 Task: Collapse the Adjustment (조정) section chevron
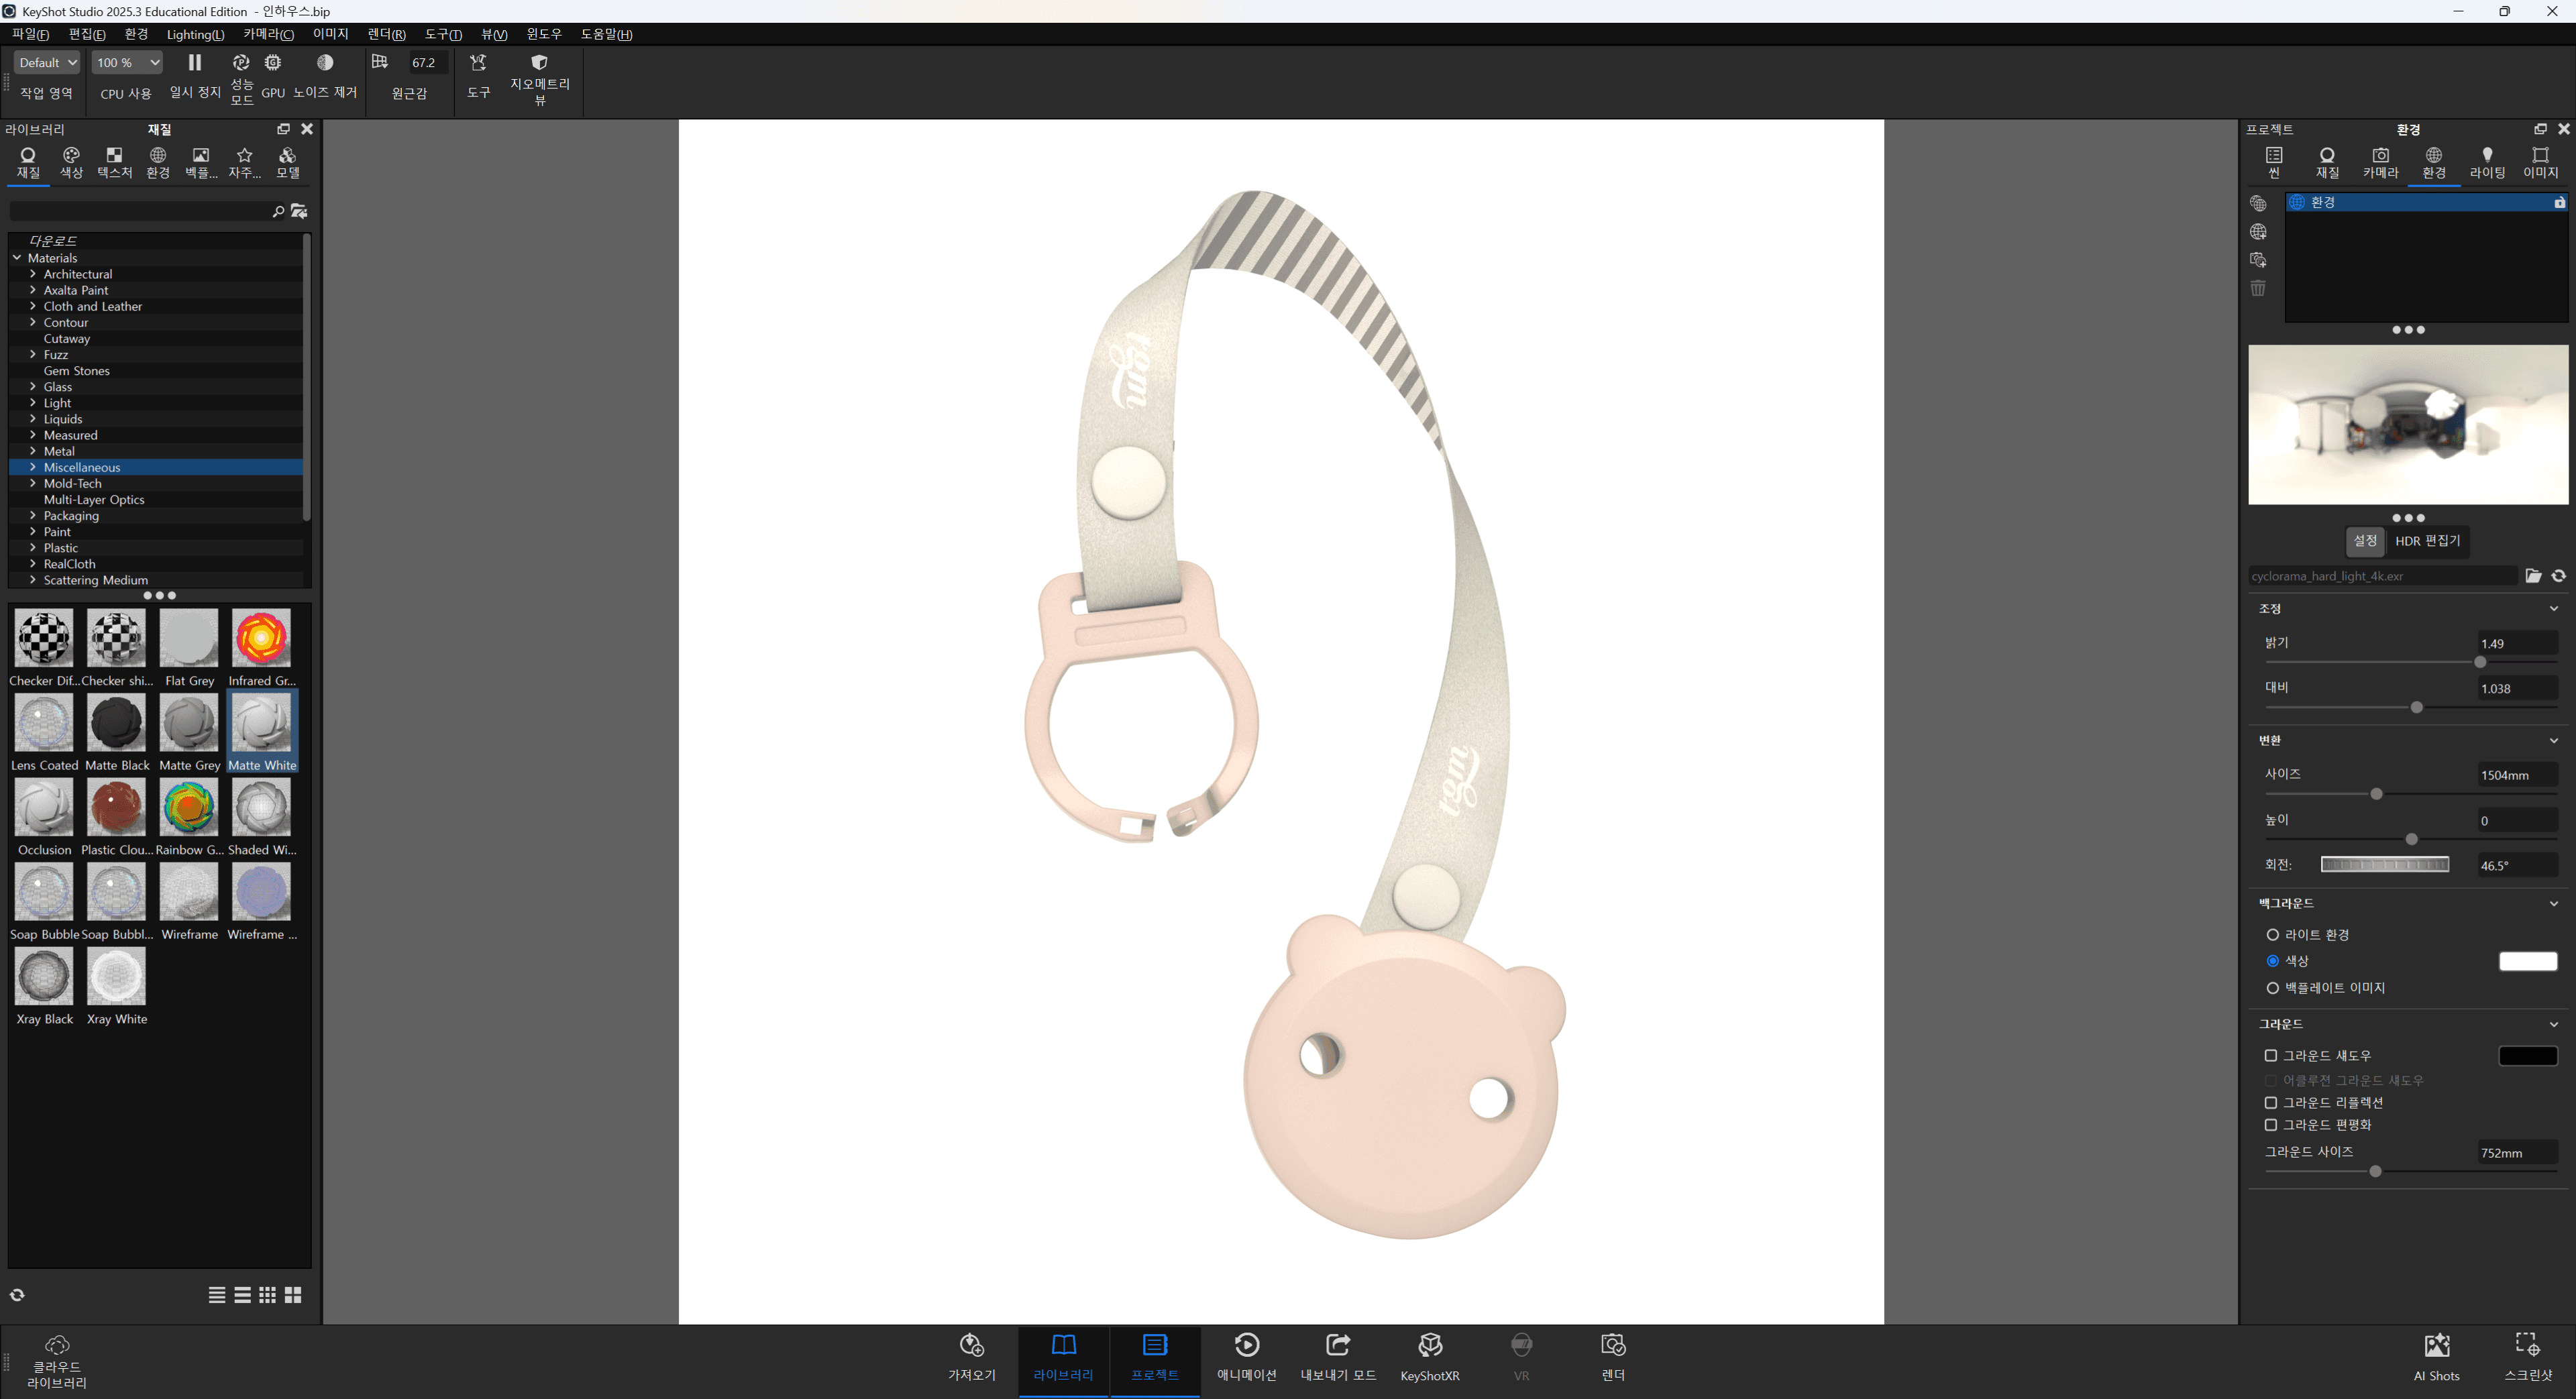(x=2553, y=609)
